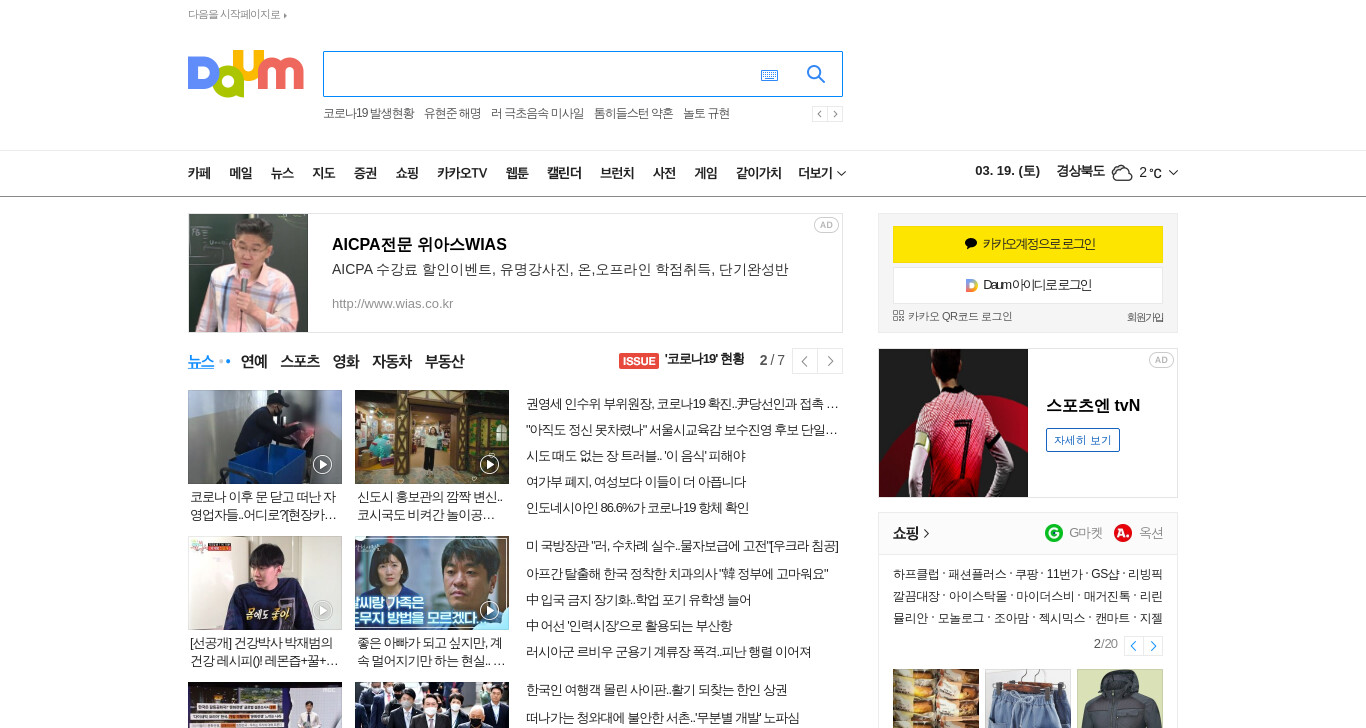Log in with 카카오계정으로 로그인 button
Viewport: 1366px width, 728px height.
click(x=1028, y=244)
